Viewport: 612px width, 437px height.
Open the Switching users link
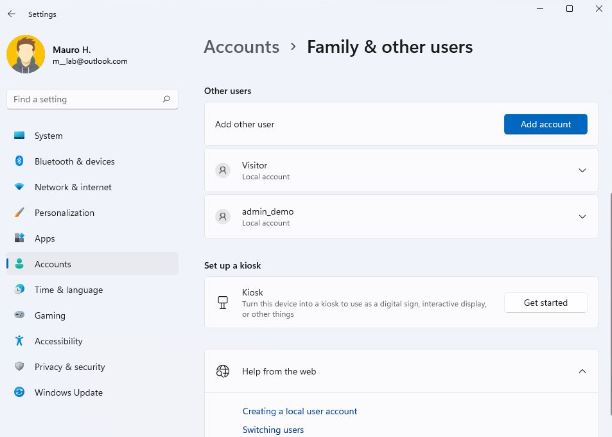pos(273,430)
